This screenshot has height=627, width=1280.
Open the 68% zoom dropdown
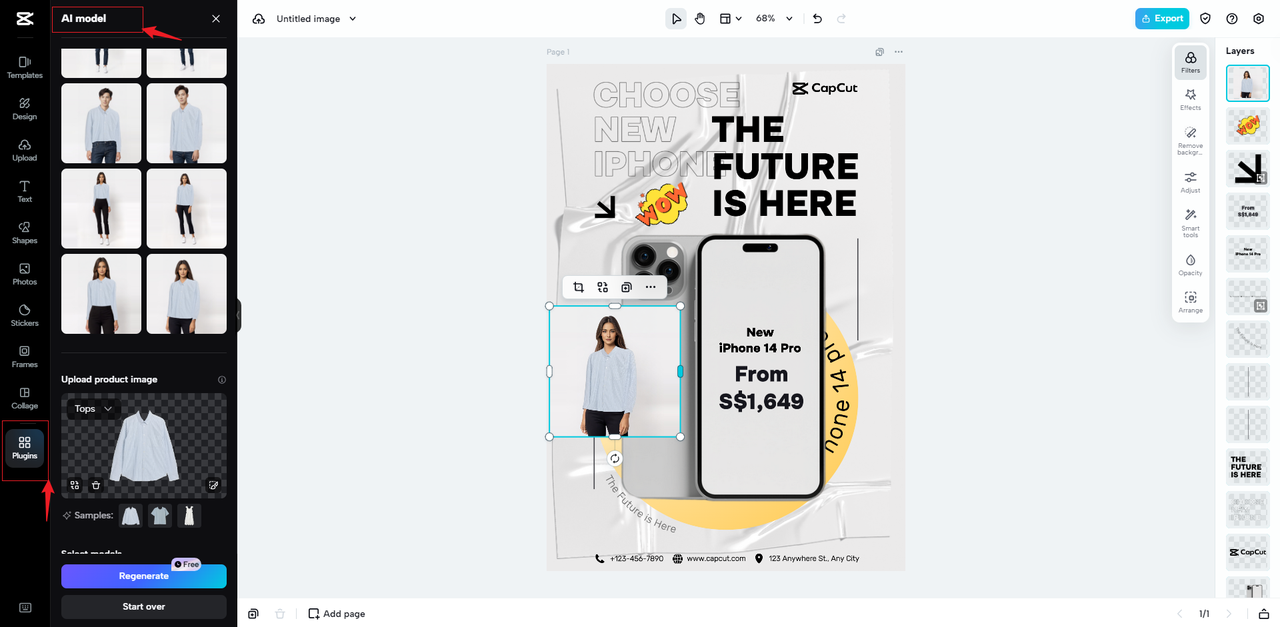(x=774, y=18)
